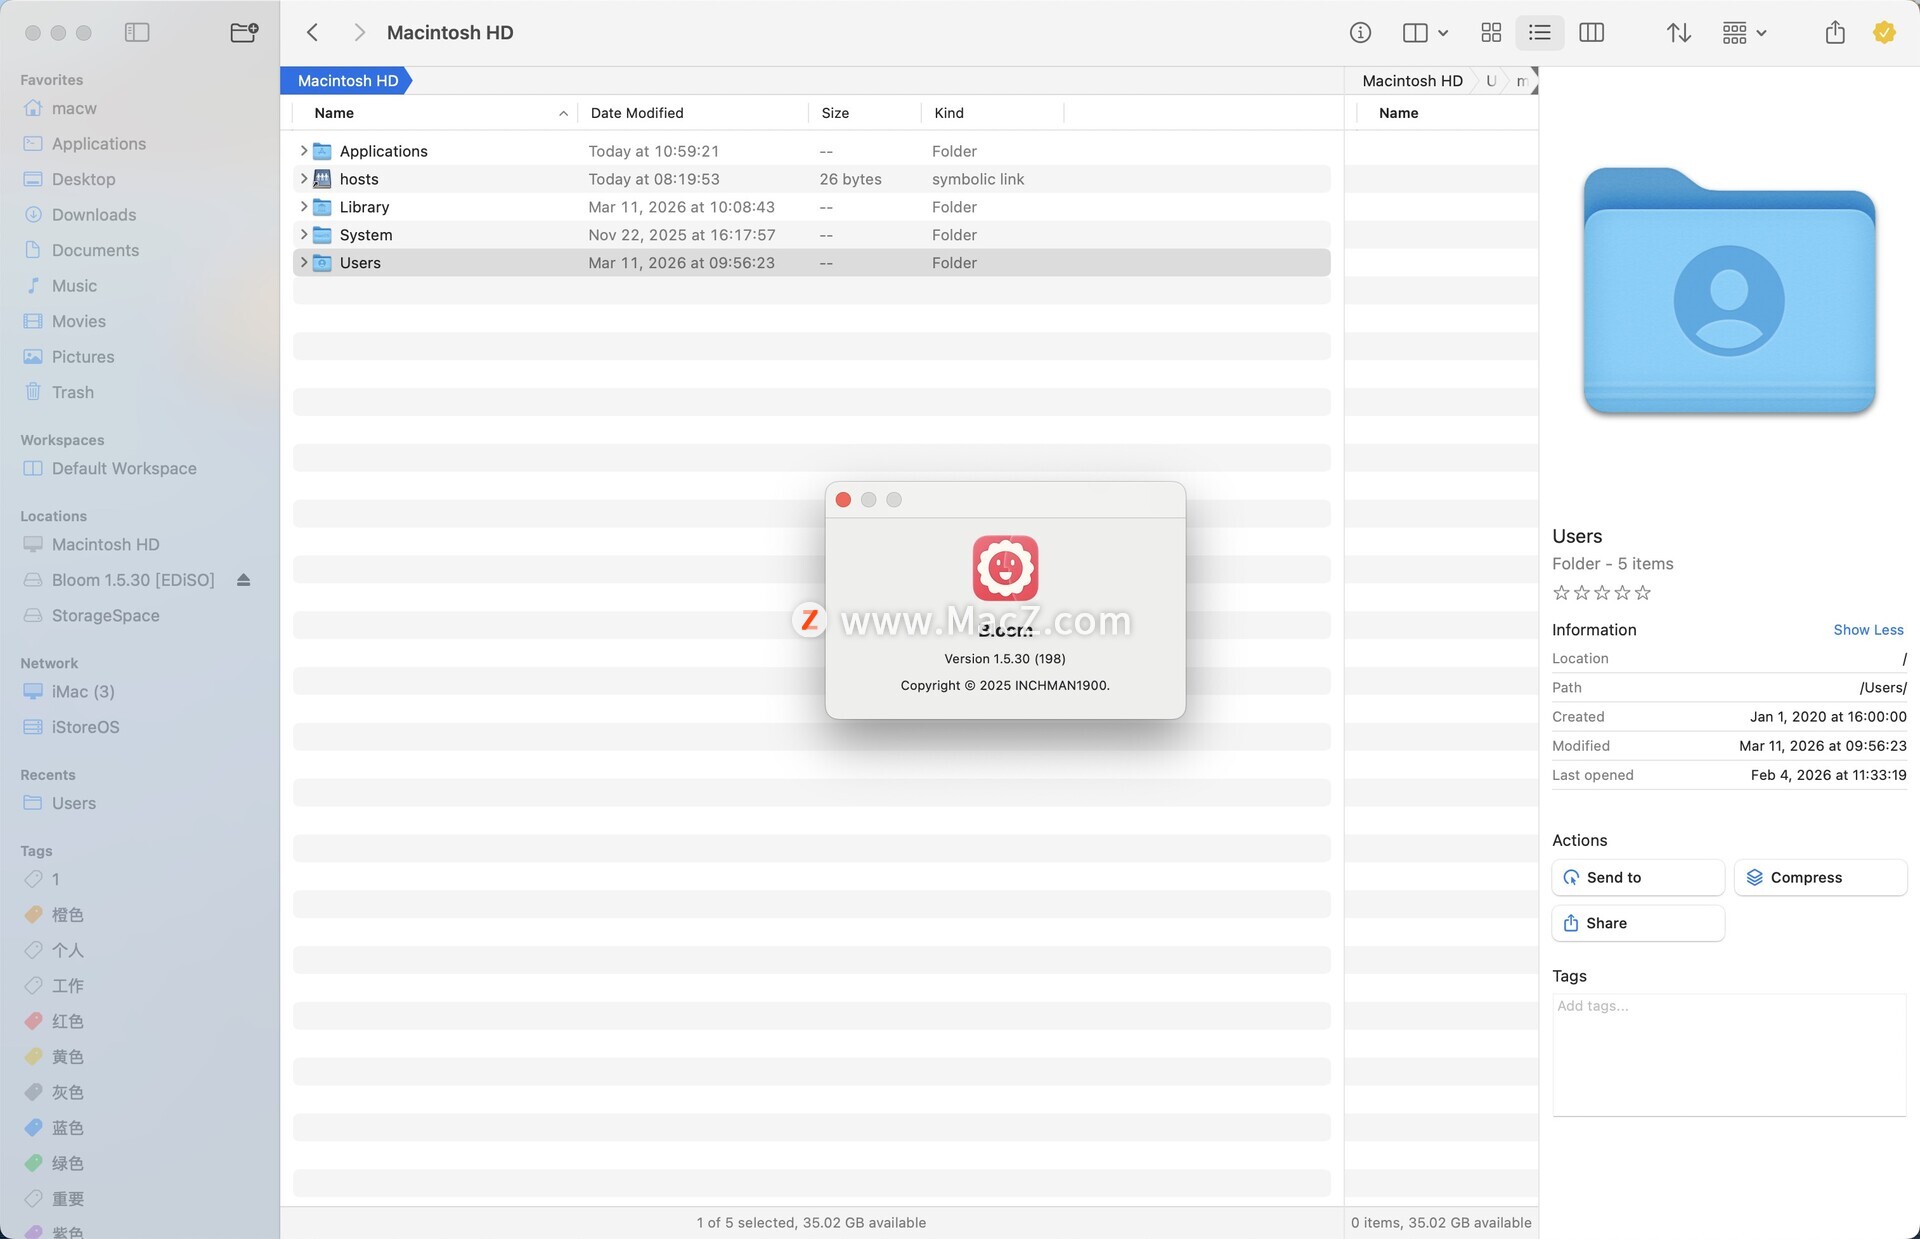Screen dimensions: 1920x1239
Task: Toggle the sidebar visibility icon
Action: click(137, 32)
